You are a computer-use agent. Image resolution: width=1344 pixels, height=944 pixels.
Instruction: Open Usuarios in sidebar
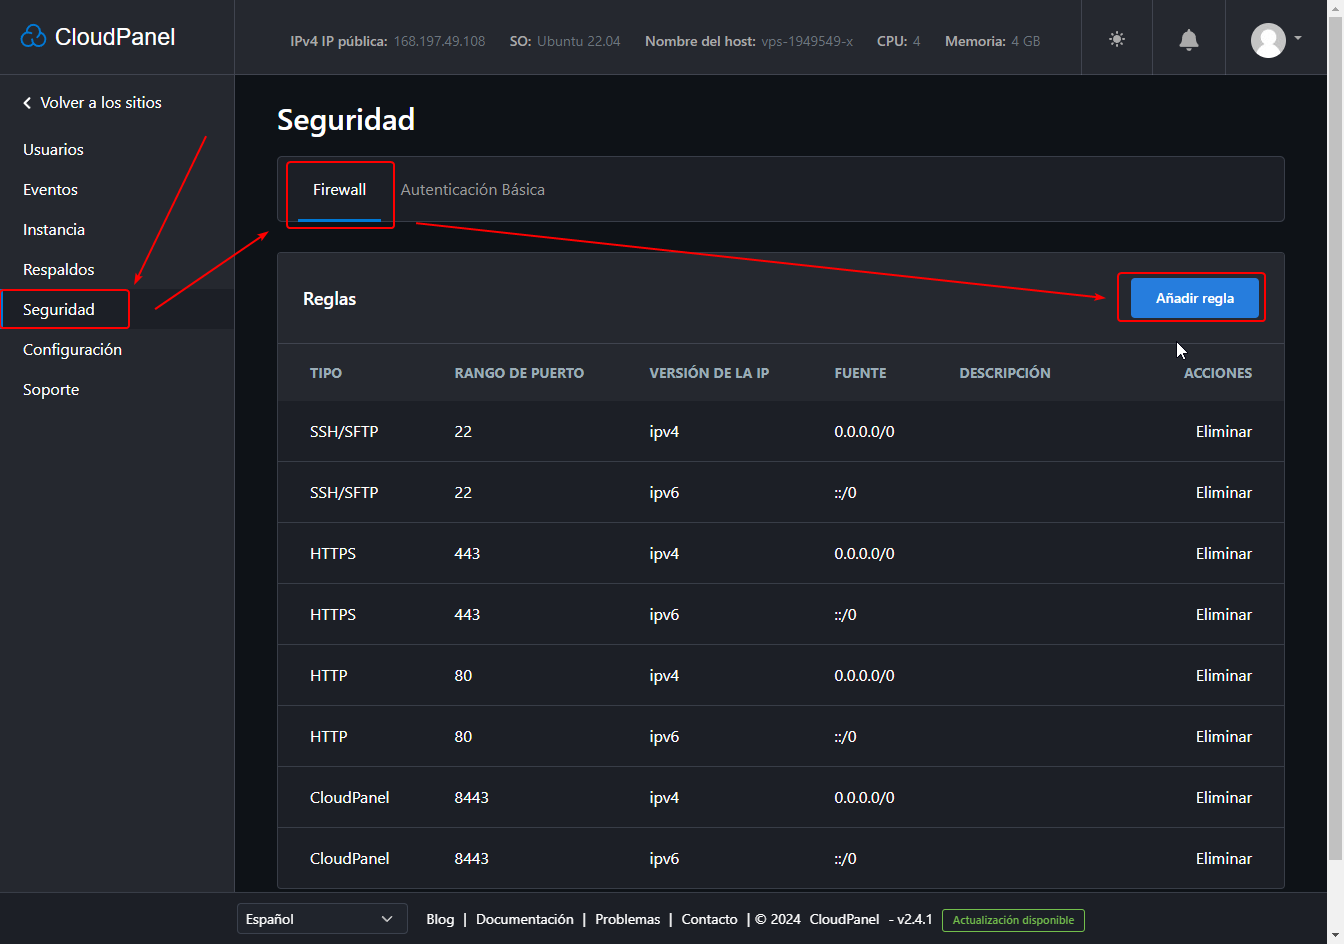(54, 150)
